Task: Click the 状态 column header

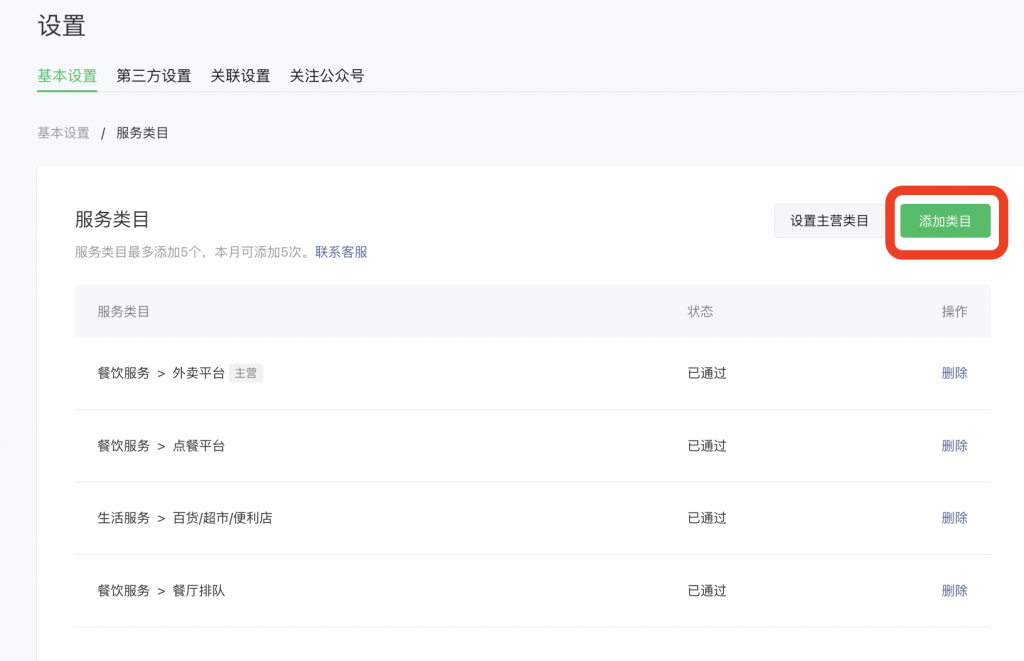Action: (x=700, y=311)
